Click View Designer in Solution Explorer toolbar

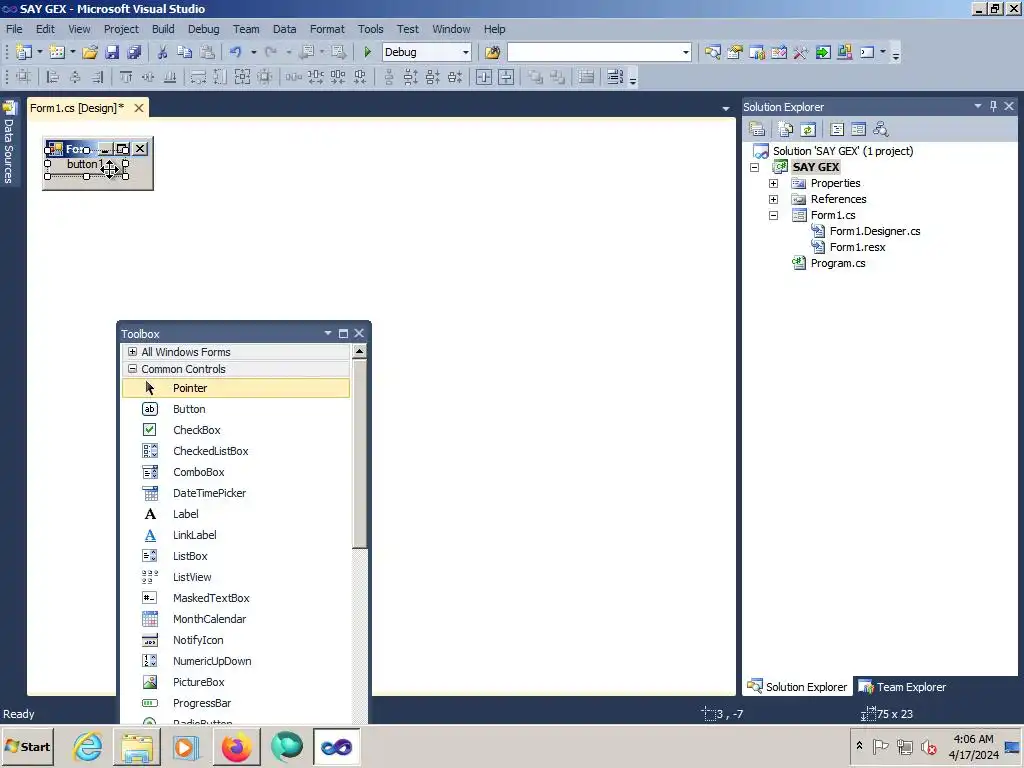click(859, 129)
